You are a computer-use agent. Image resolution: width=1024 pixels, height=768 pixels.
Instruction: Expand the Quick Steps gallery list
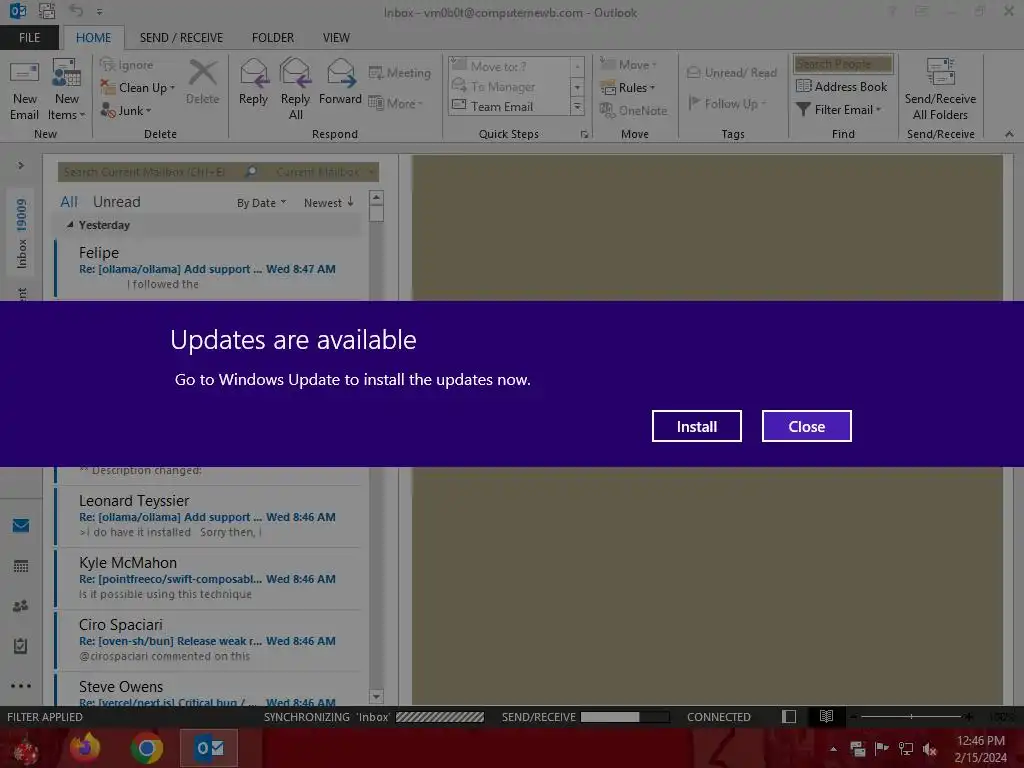(577, 106)
